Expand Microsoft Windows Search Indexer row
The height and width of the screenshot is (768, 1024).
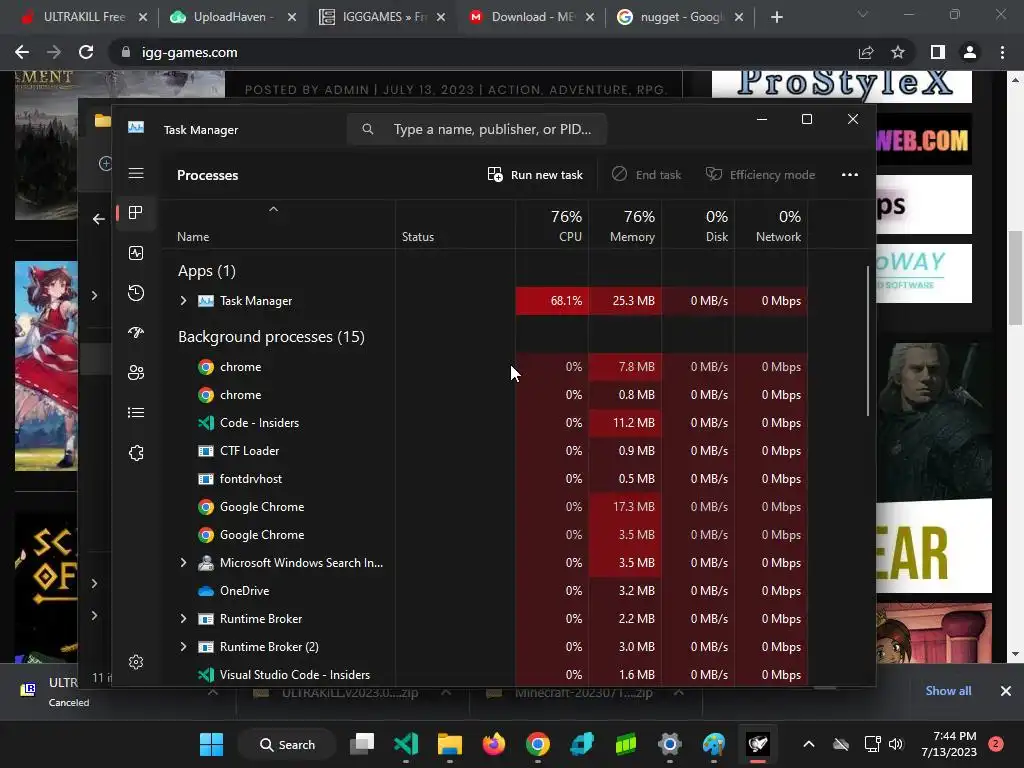[x=184, y=562]
